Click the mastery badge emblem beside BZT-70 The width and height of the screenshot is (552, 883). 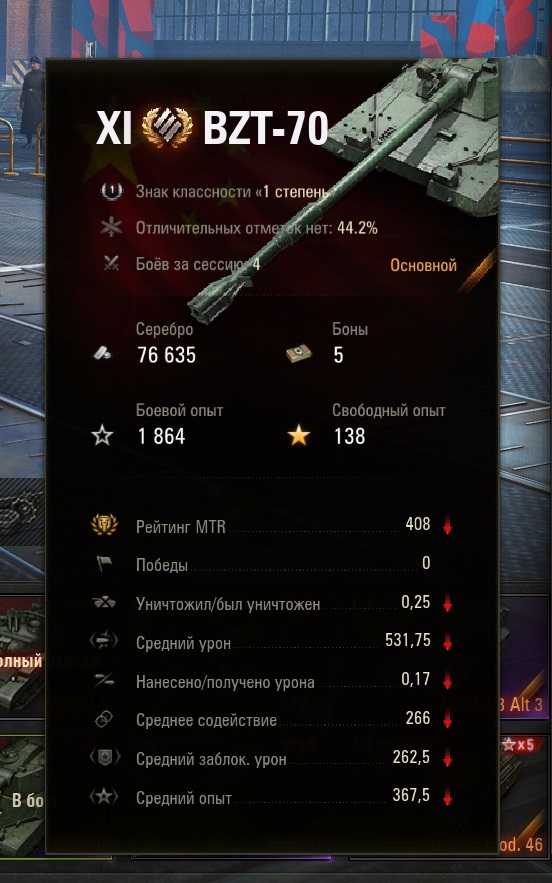click(167, 128)
